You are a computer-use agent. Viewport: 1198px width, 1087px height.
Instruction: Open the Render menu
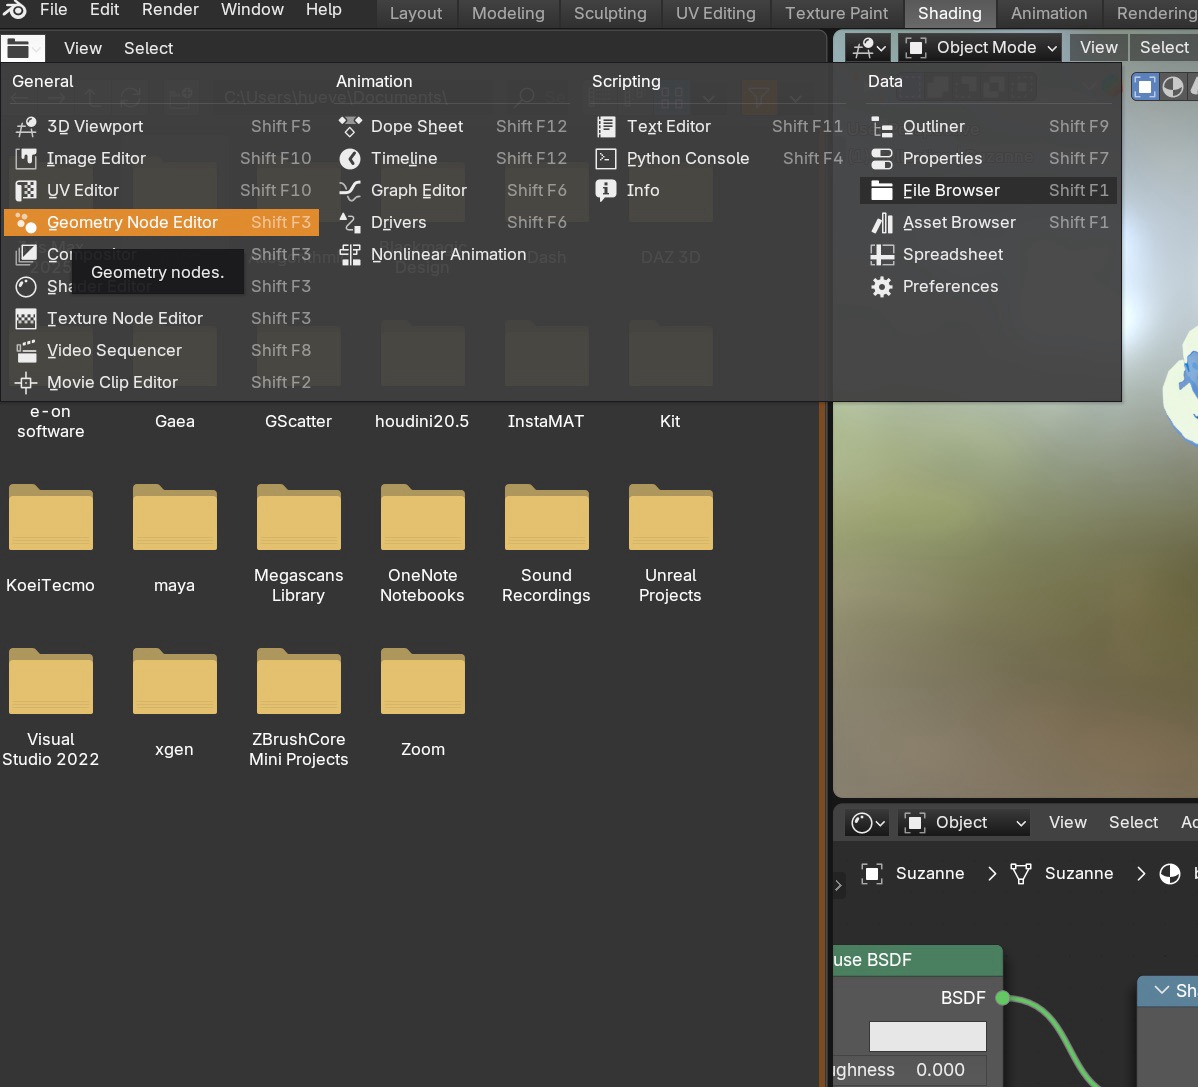[x=170, y=9]
